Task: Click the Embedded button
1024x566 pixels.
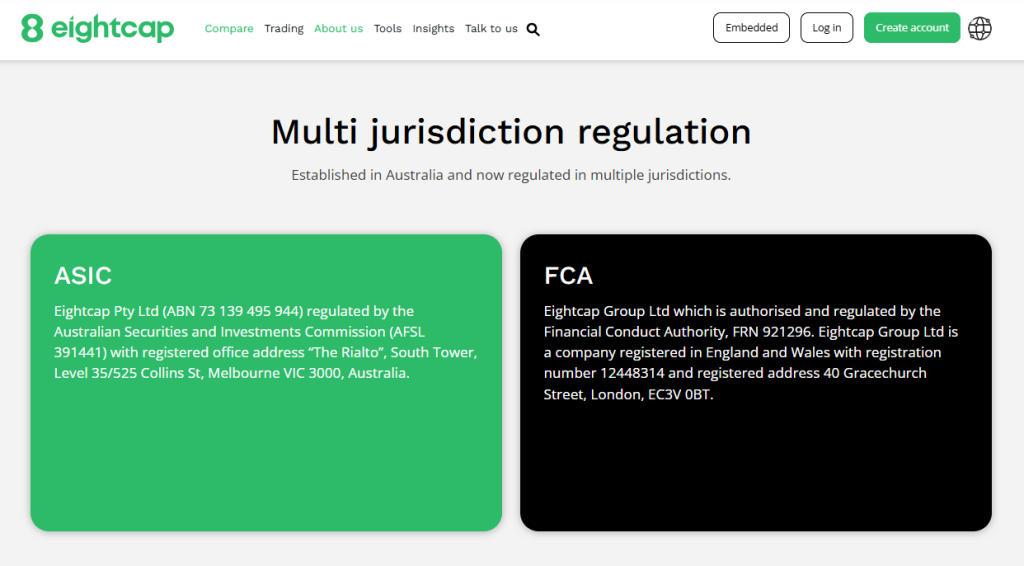Action: coord(751,28)
